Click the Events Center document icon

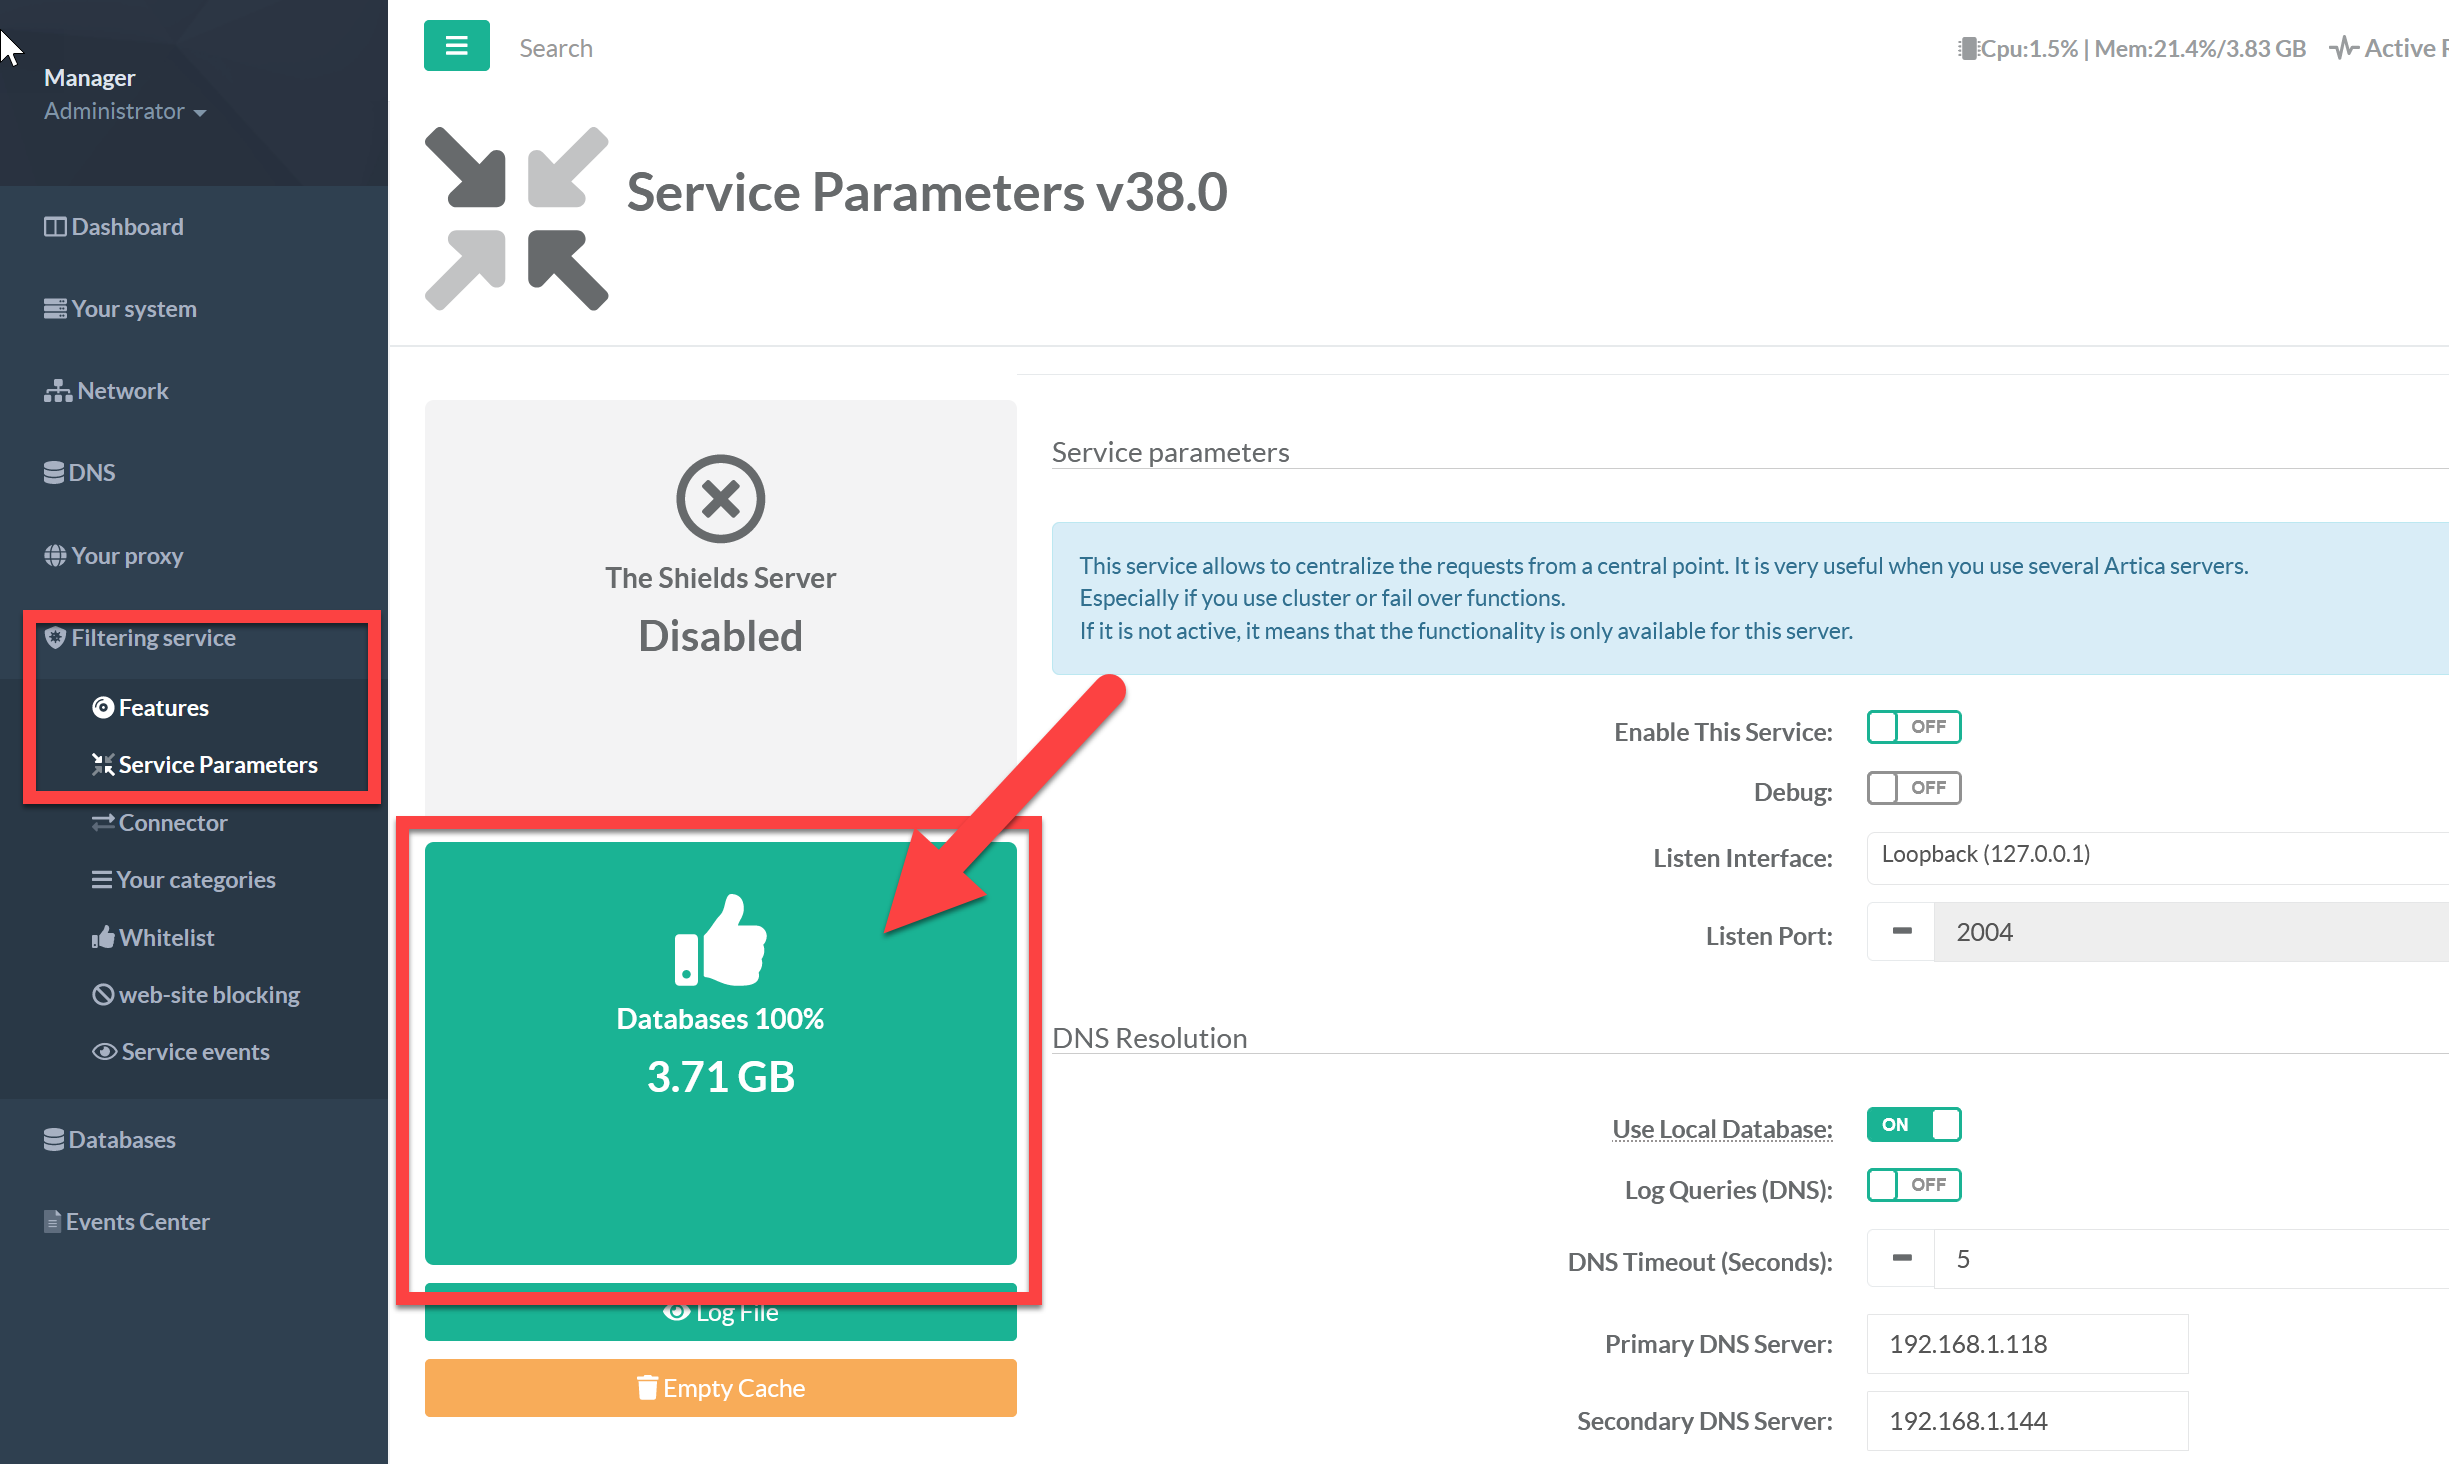coord(52,1222)
